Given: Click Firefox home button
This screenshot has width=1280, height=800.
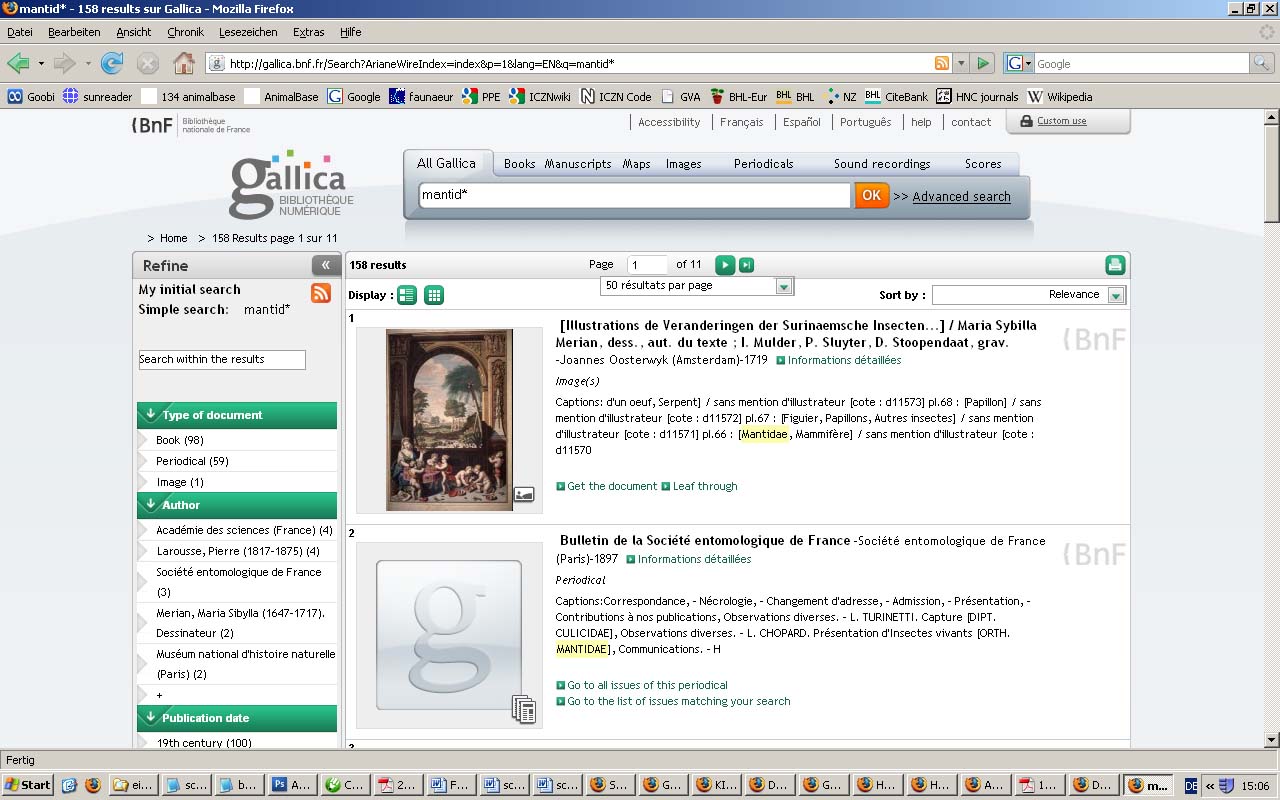Looking at the screenshot, I should (x=184, y=64).
